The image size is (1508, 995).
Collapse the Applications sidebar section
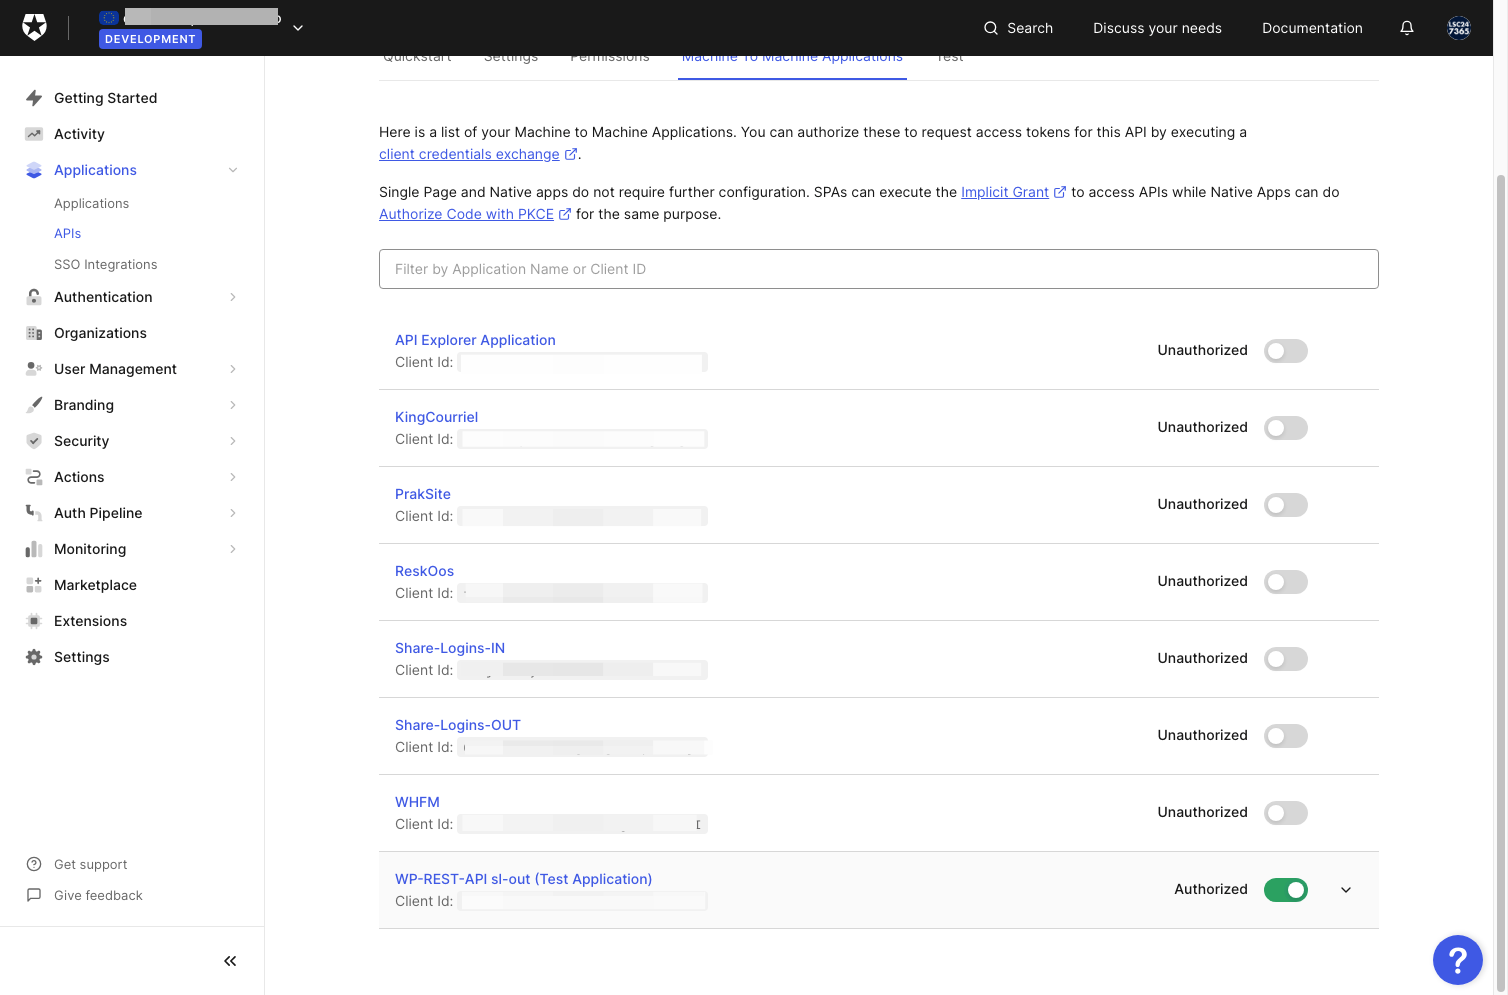coord(233,170)
